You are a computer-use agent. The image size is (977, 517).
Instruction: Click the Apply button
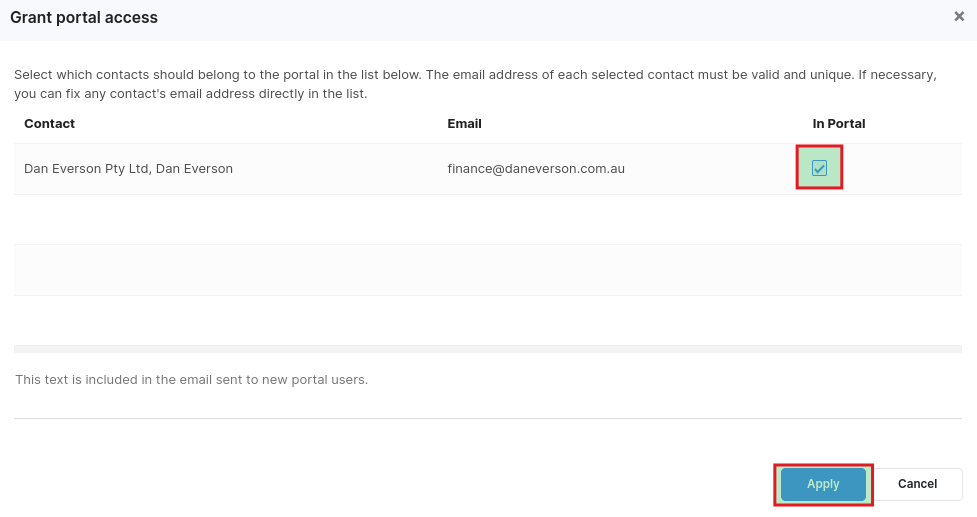(x=823, y=484)
